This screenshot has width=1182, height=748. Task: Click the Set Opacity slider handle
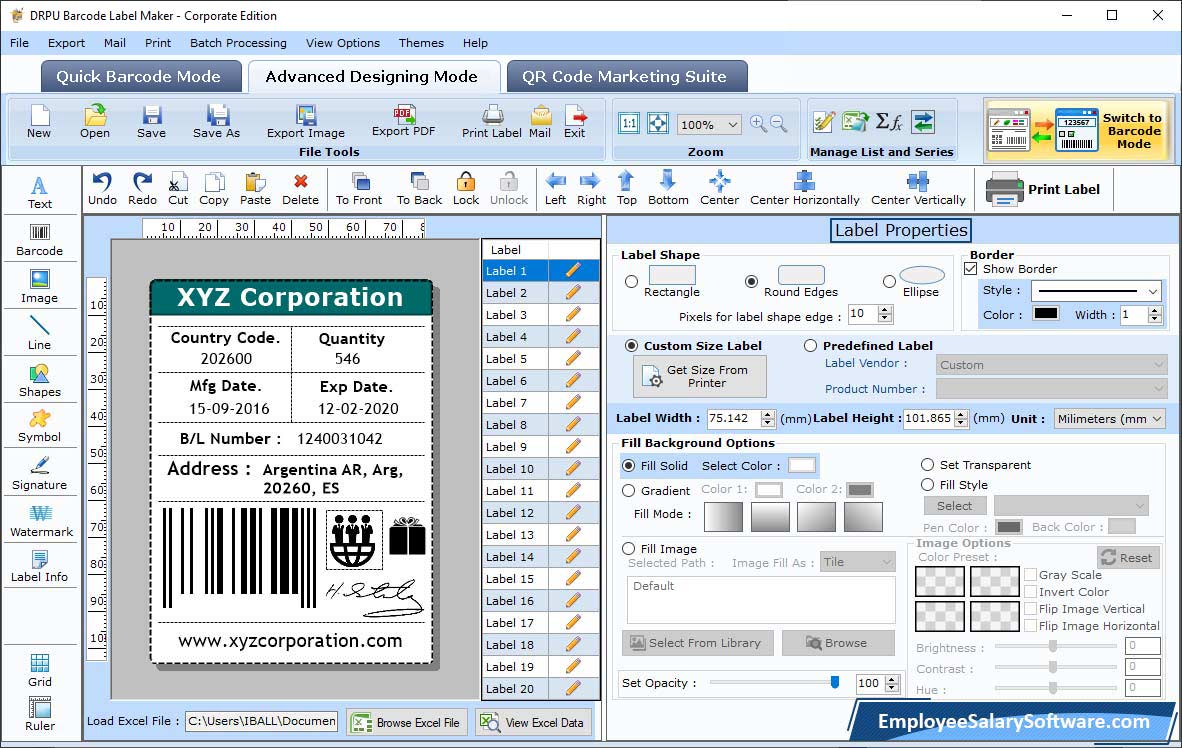pyautogui.click(x=834, y=682)
